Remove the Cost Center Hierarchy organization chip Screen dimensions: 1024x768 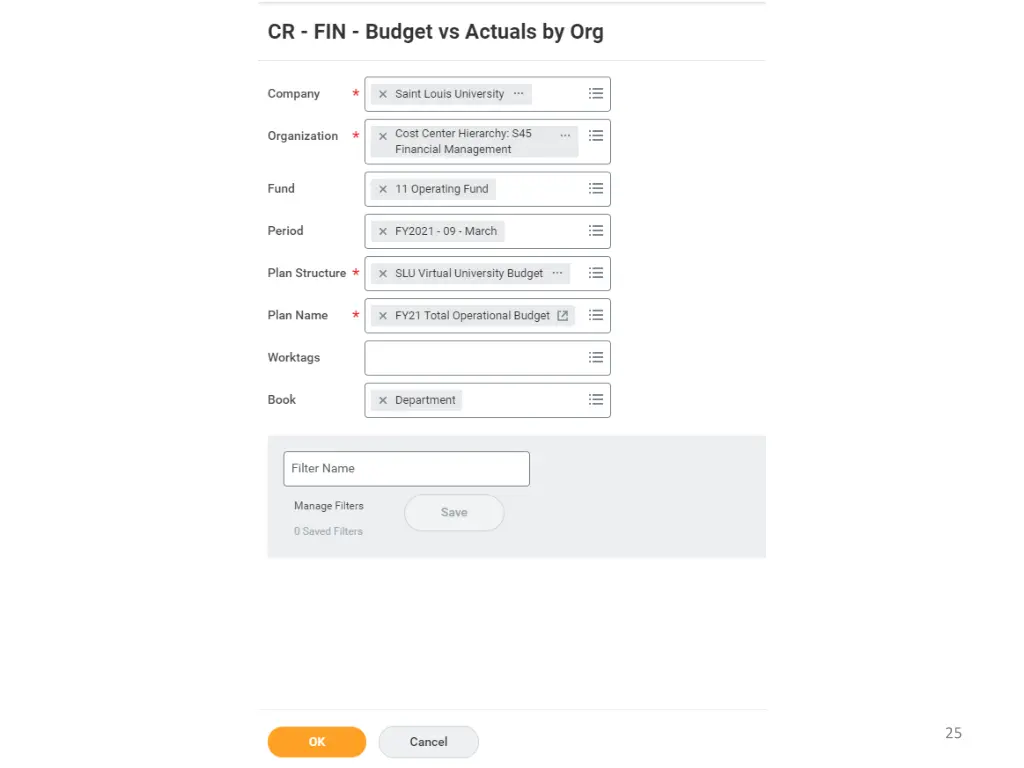(382, 136)
